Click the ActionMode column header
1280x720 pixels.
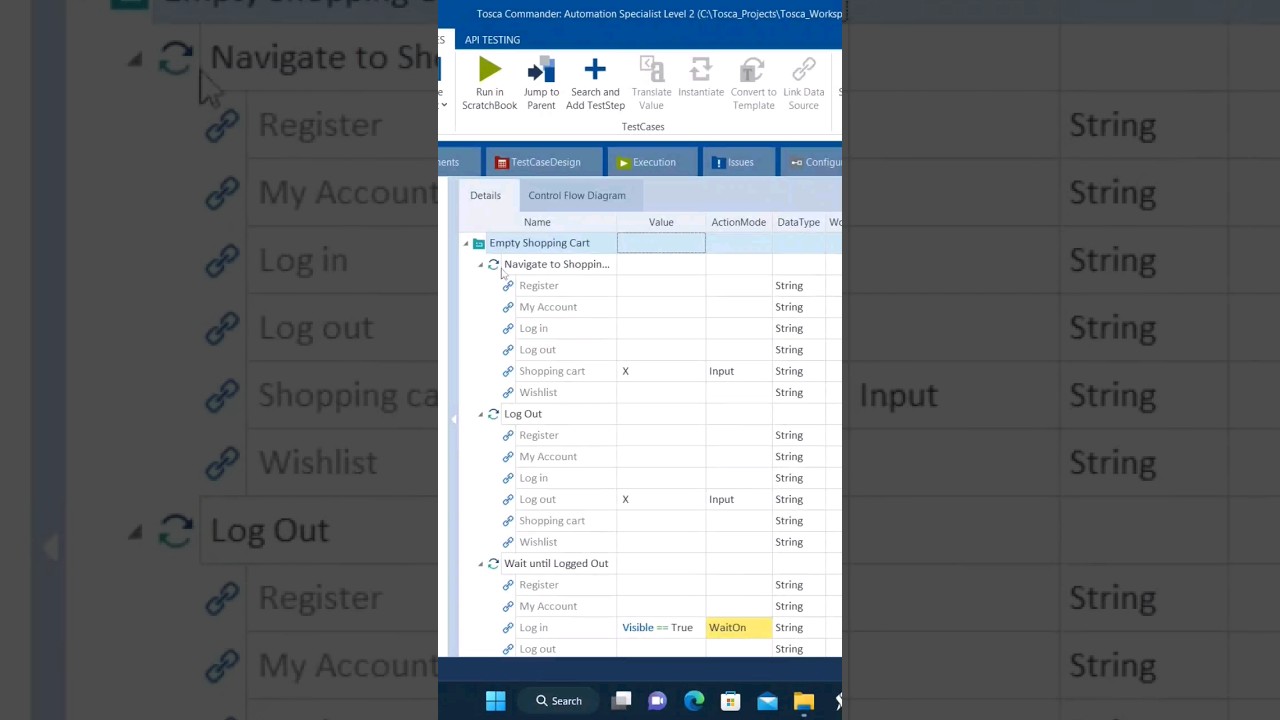[739, 222]
